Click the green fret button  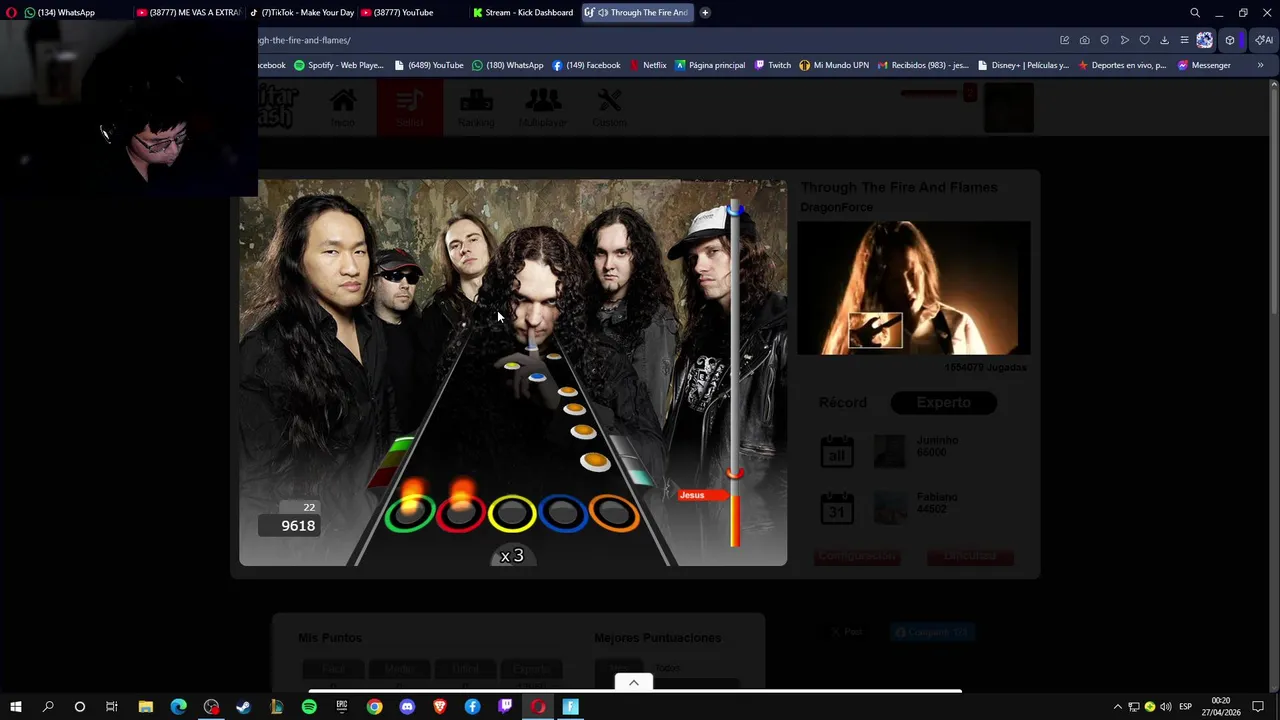409,514
